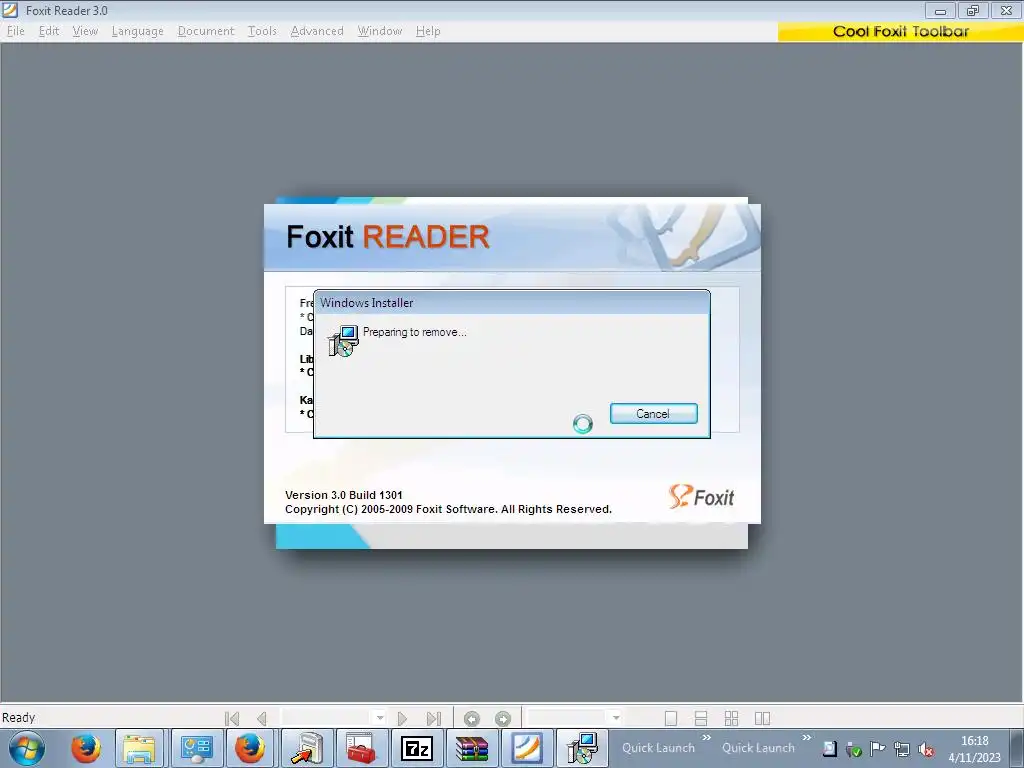
Task: Open the Advanced menu
Action: click(x=317, y=31)
